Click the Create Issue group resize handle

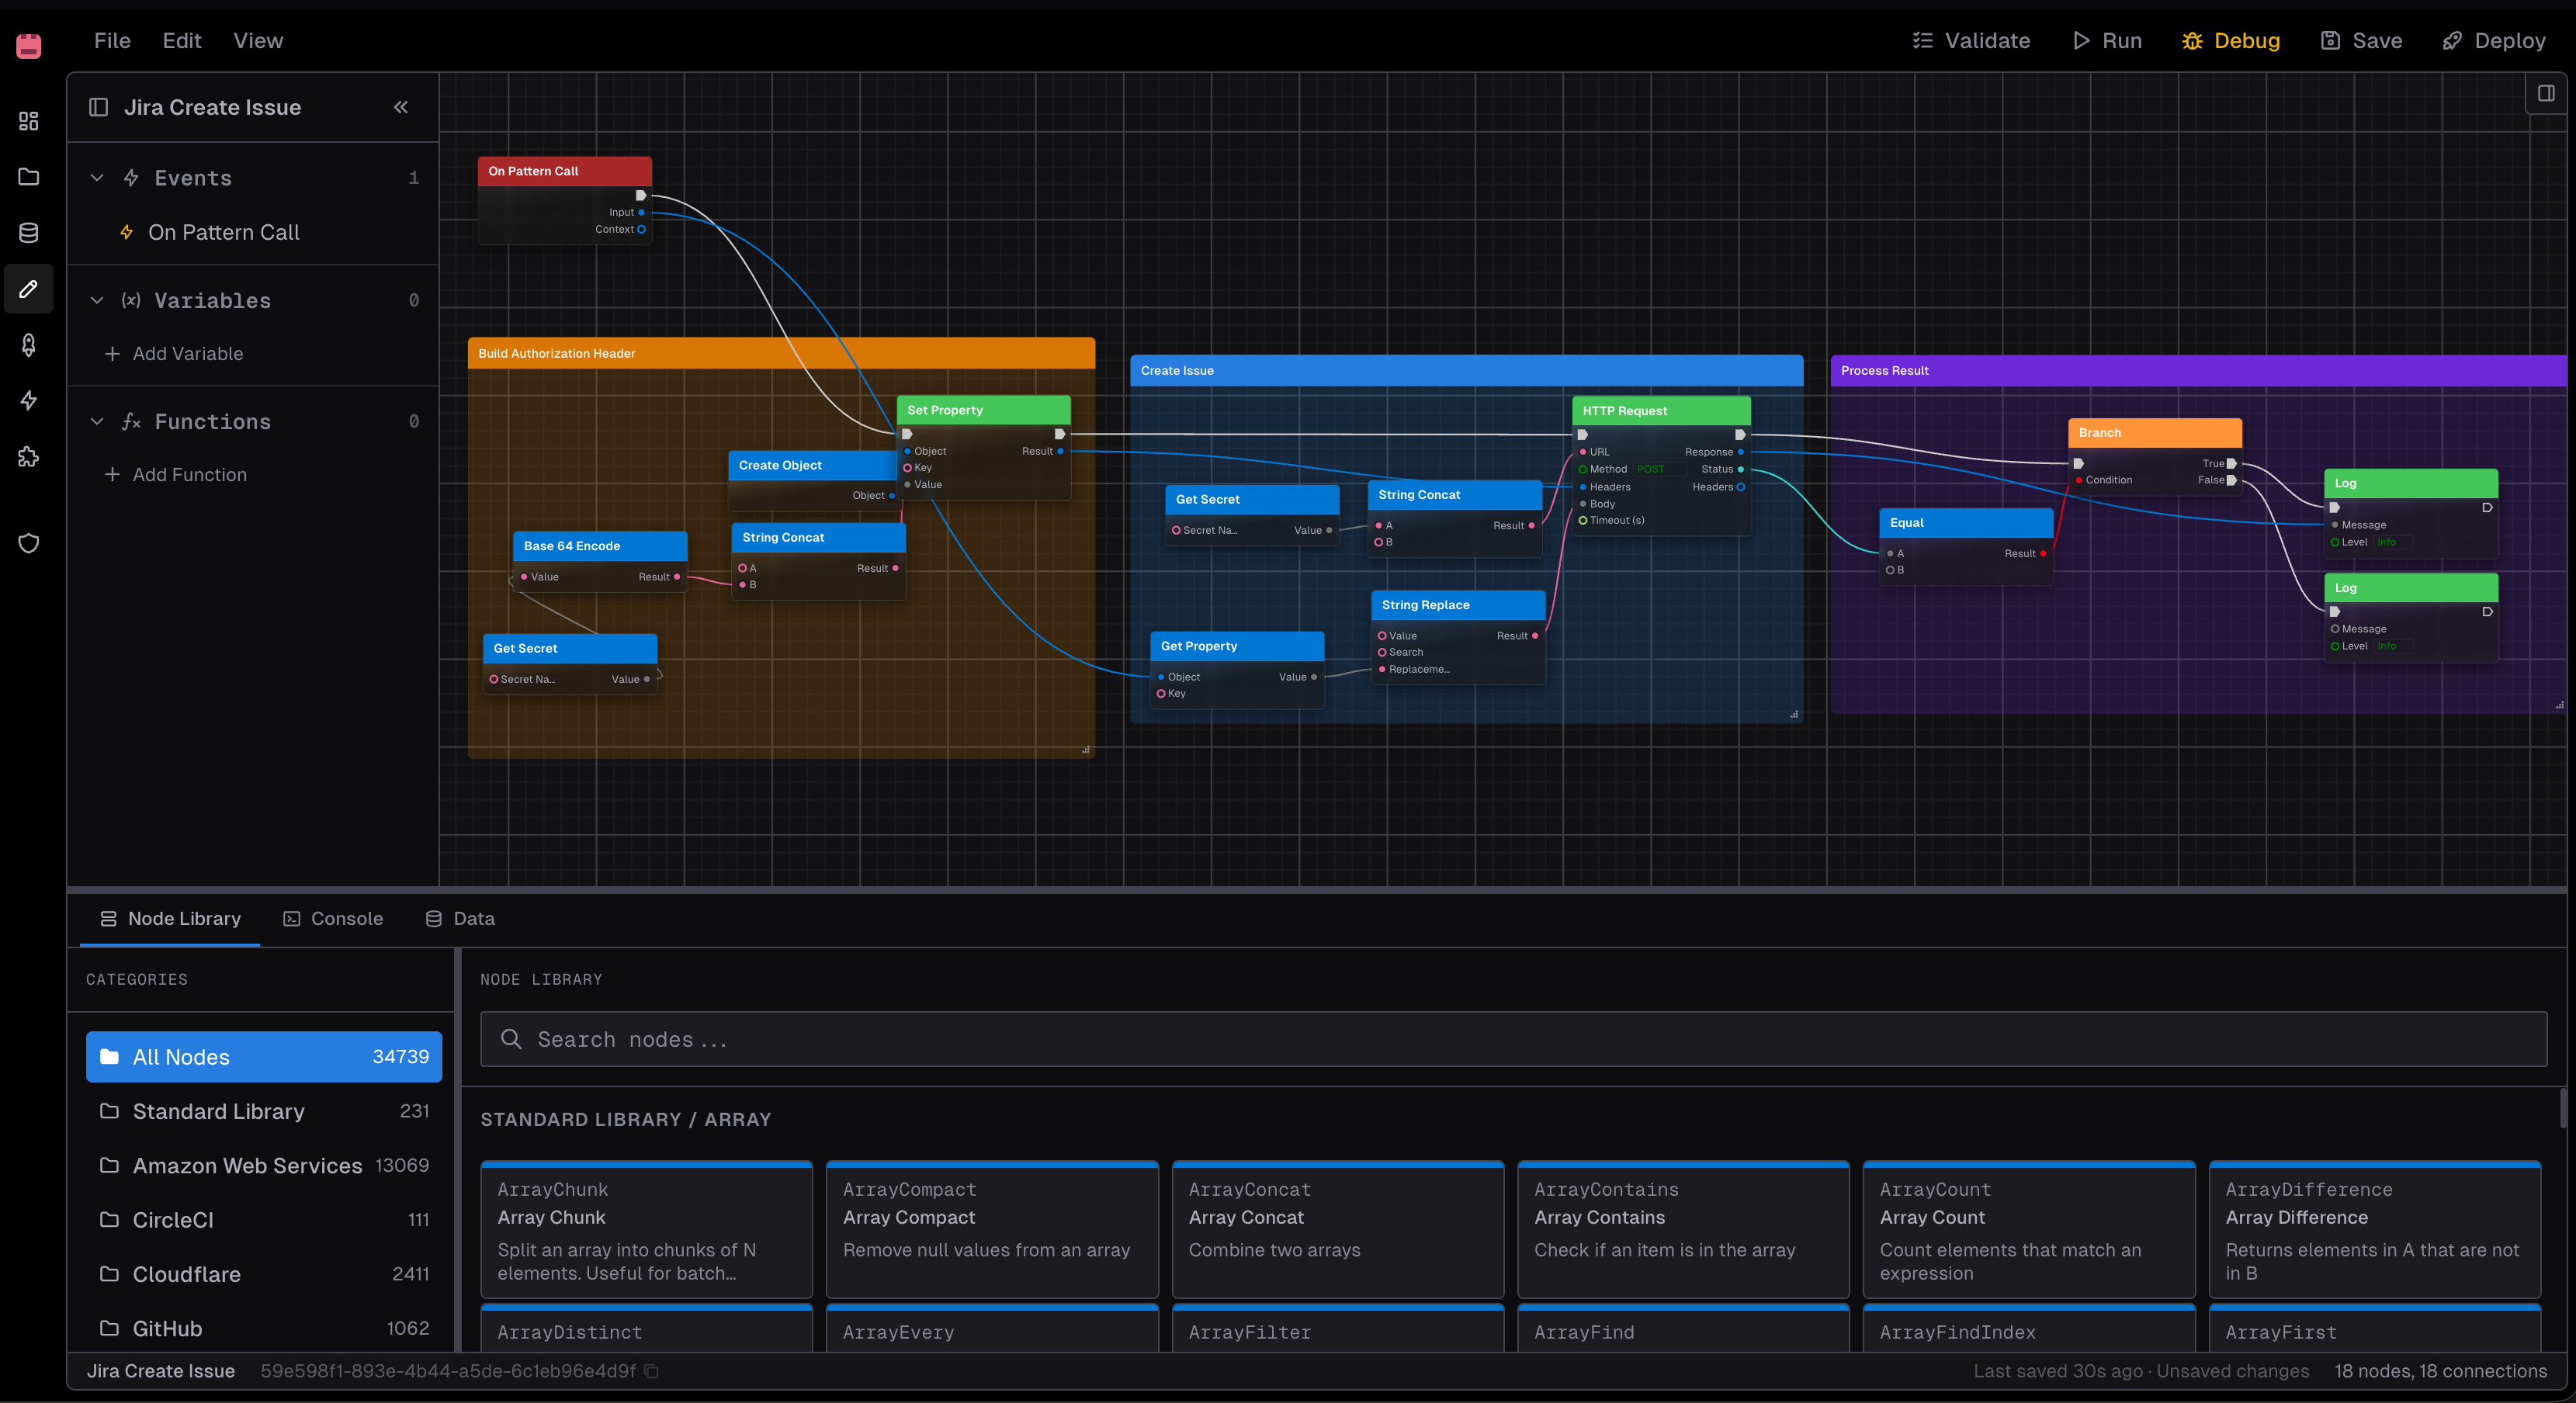click(x=1794, y=714)
